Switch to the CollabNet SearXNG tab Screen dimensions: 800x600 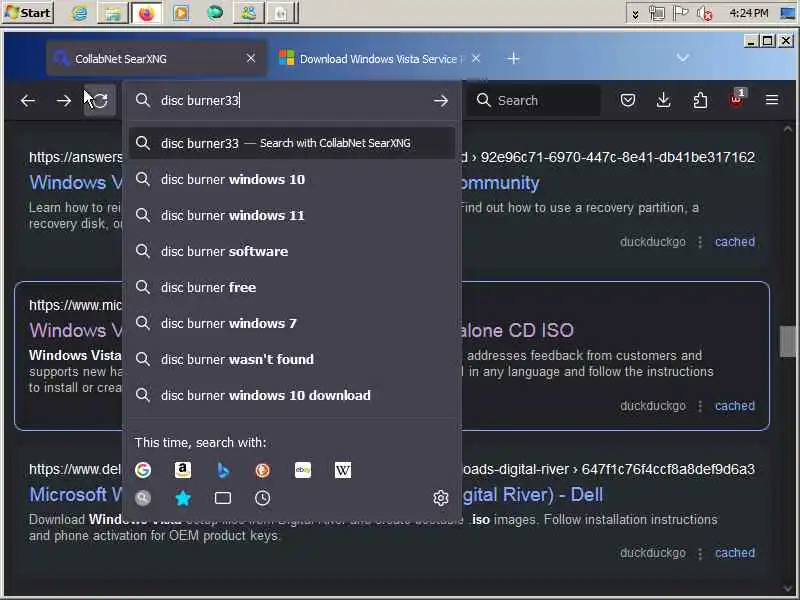coord(156,59)
